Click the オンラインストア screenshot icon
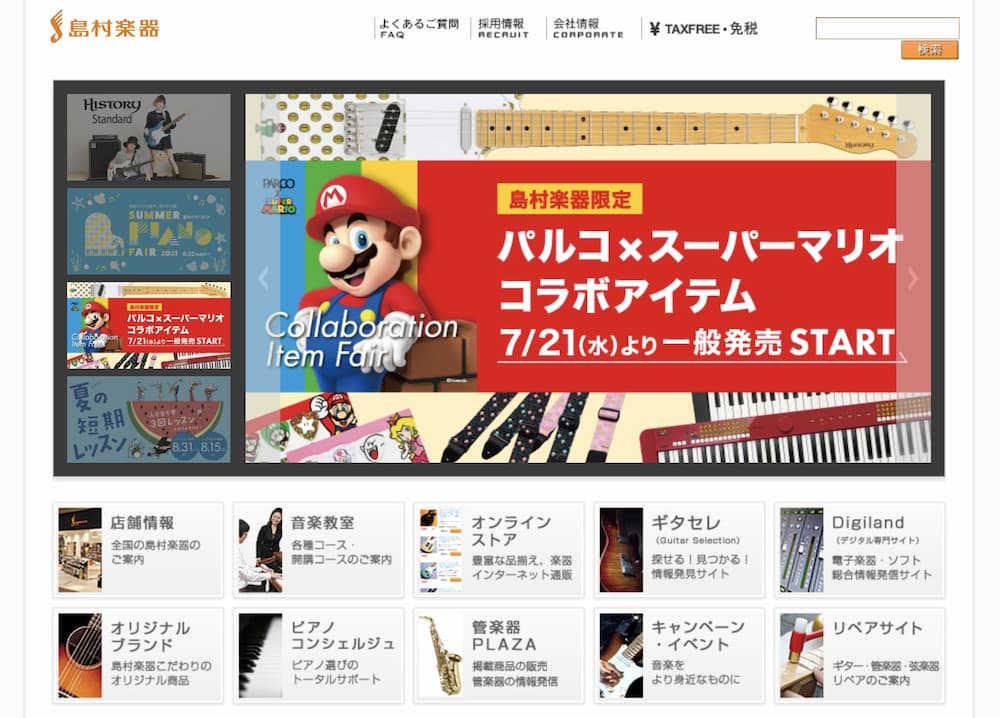1000x718 pixels. 441,550
